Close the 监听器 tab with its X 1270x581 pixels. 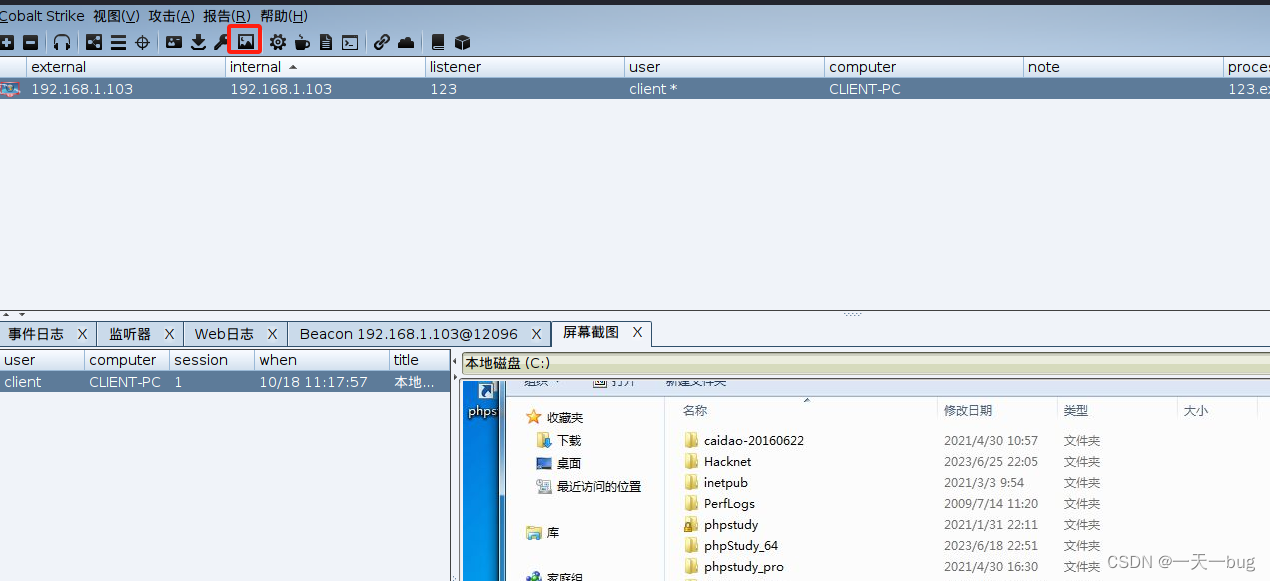170,334
